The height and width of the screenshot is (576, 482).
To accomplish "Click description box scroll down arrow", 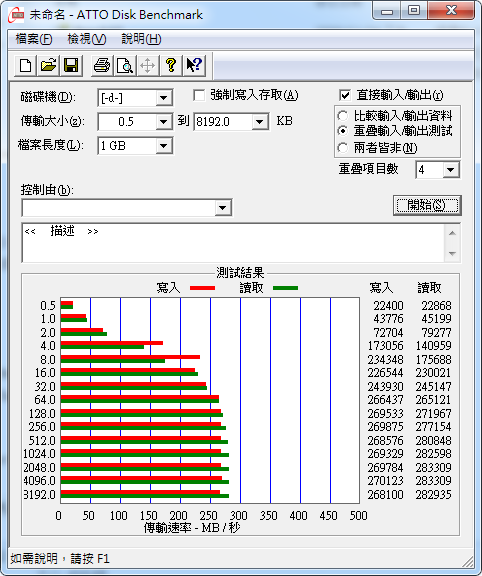I will (452, 253).
